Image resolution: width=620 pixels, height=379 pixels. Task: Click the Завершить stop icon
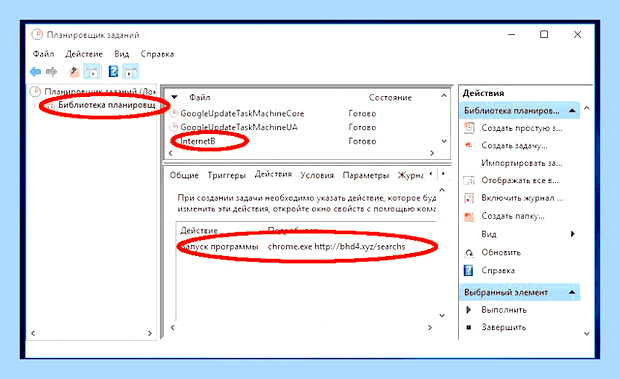pyautogui.click(x=469, y=327)
